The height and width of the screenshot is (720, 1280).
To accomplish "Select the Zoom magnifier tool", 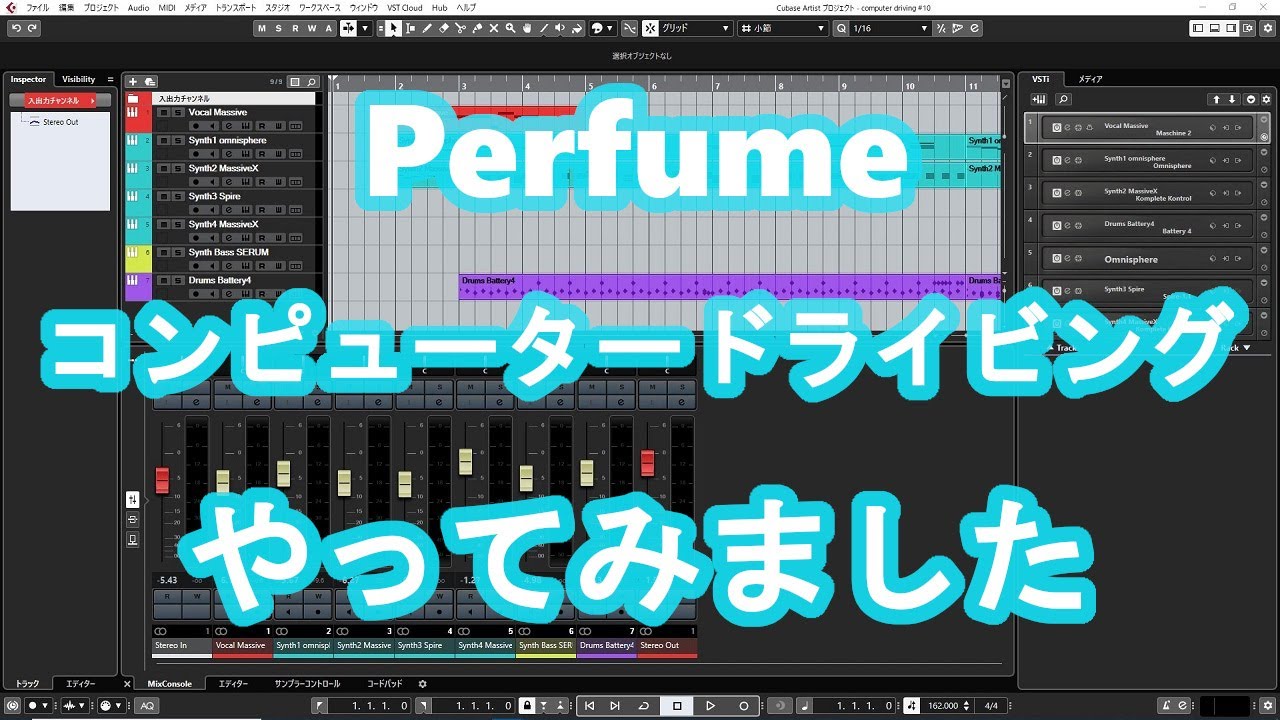I will pos(510,28).
